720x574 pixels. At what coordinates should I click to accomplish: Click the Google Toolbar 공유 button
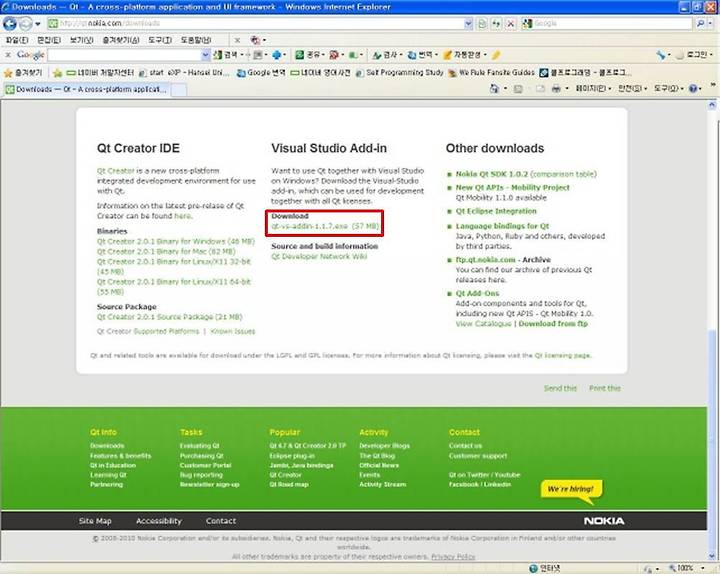coord(308,55)
